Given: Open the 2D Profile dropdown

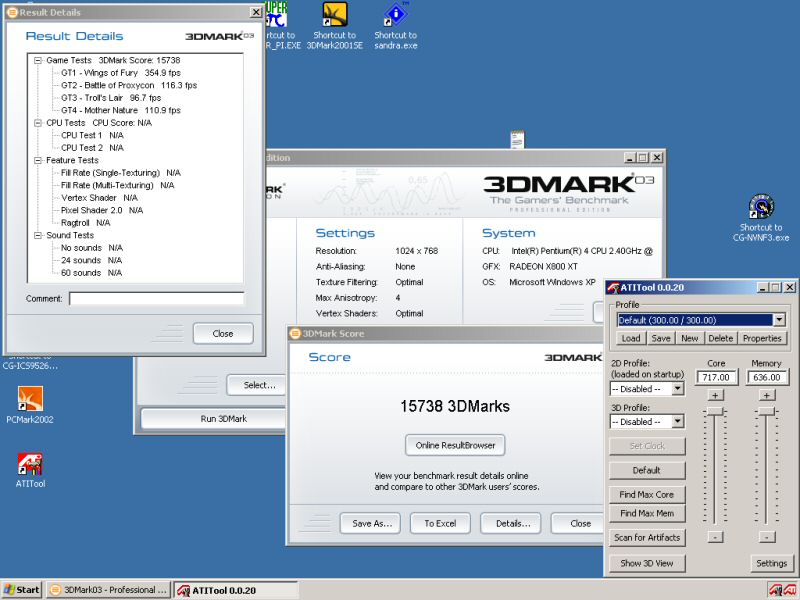Looking at the screenshot, I should (678, 389).
